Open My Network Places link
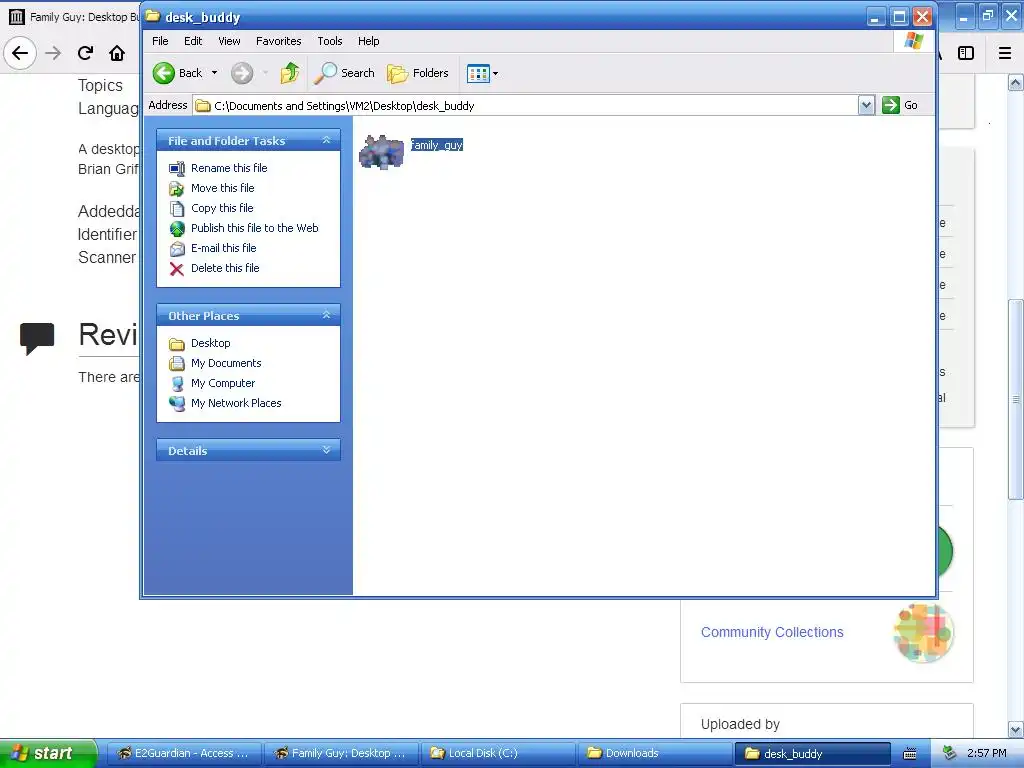The width and height of the screenshot is (1024, 768). (236, 404)
